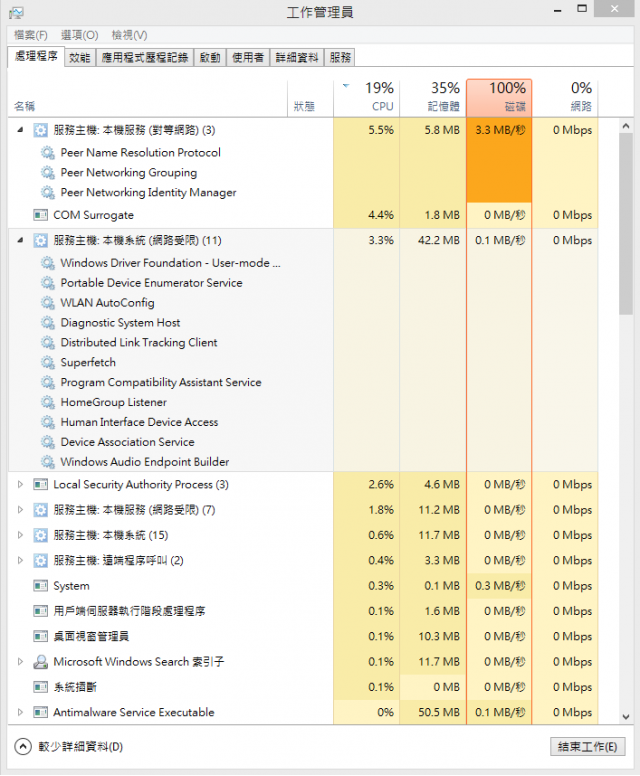This screenshot has width=640, height=776.
Task: Expand Microsoft Windows Search 索引子 row
Action: 20,662
